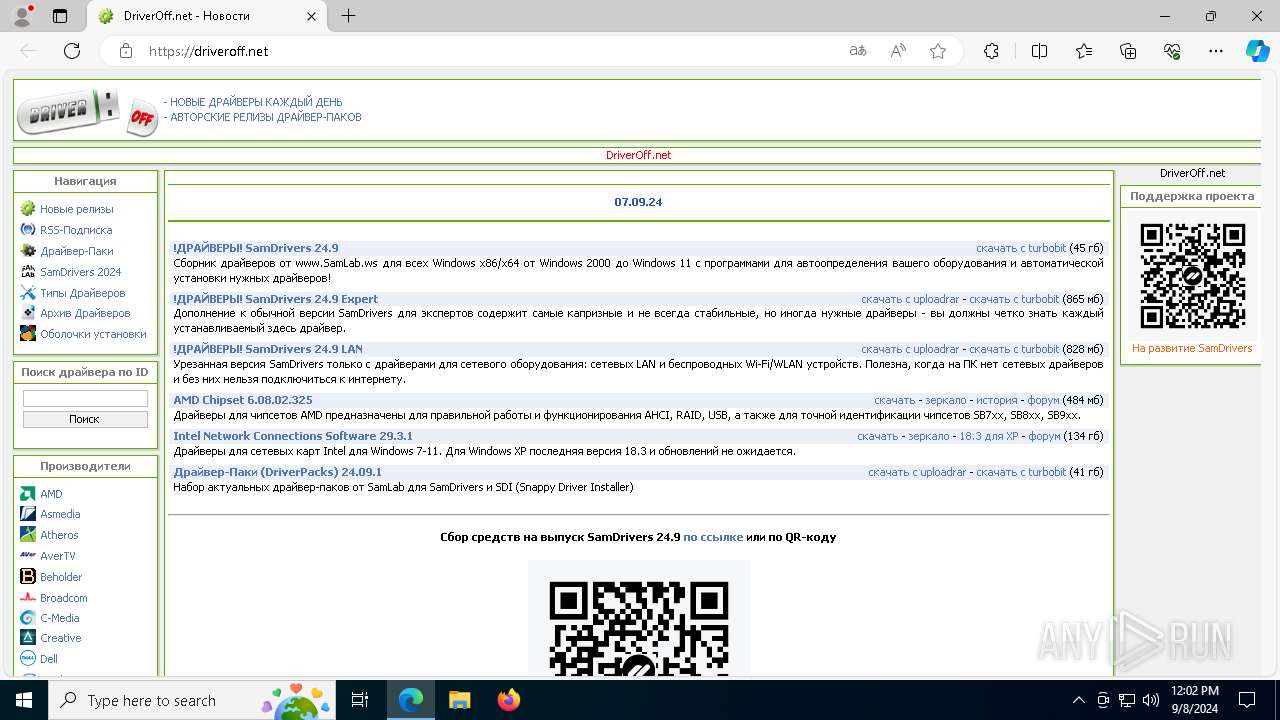This screenshot has height=720, width=1280.
Task: Open the НОВЫЕ ДРАЙВЕРЫ КАЖДЫЙ ДЕНЬ header link
Action: pos(256,102)
